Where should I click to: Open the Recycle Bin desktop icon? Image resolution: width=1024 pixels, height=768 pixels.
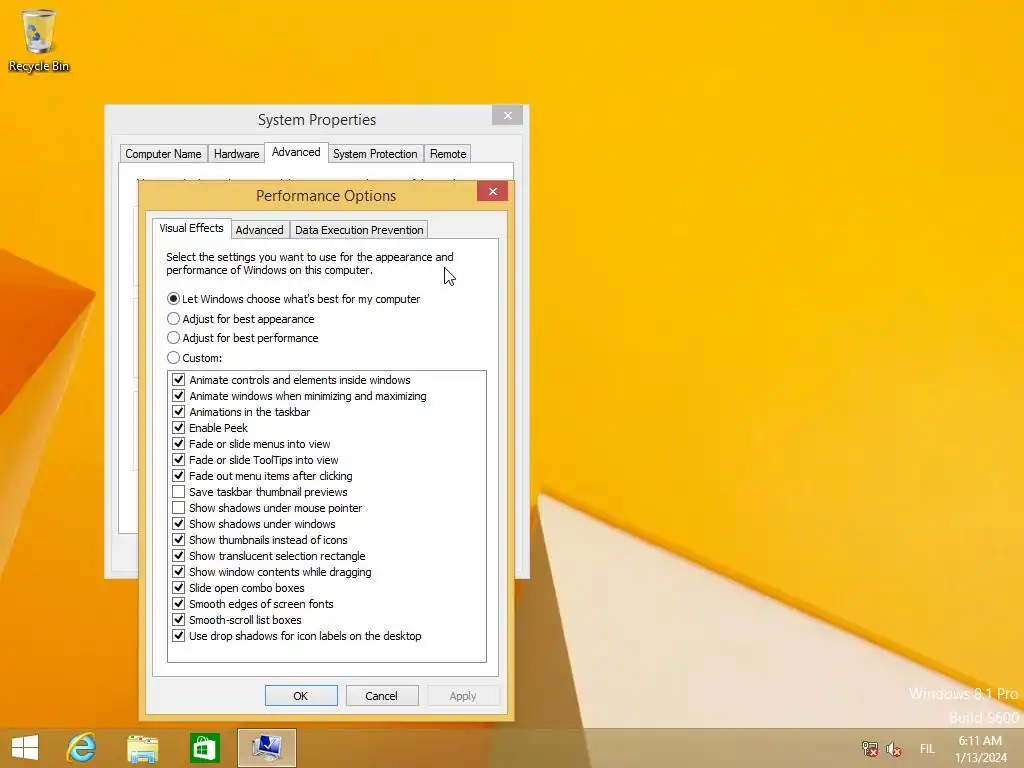click(x=39, y=40)
